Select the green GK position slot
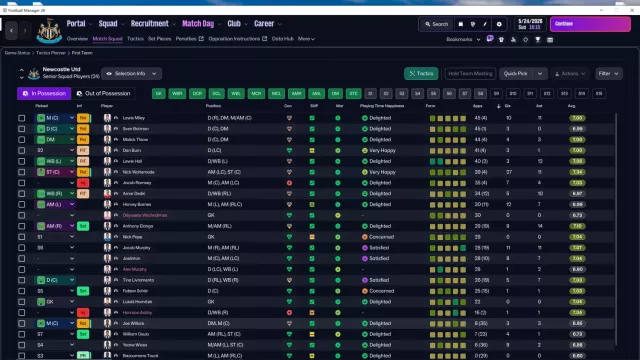 tap(158, 93)
